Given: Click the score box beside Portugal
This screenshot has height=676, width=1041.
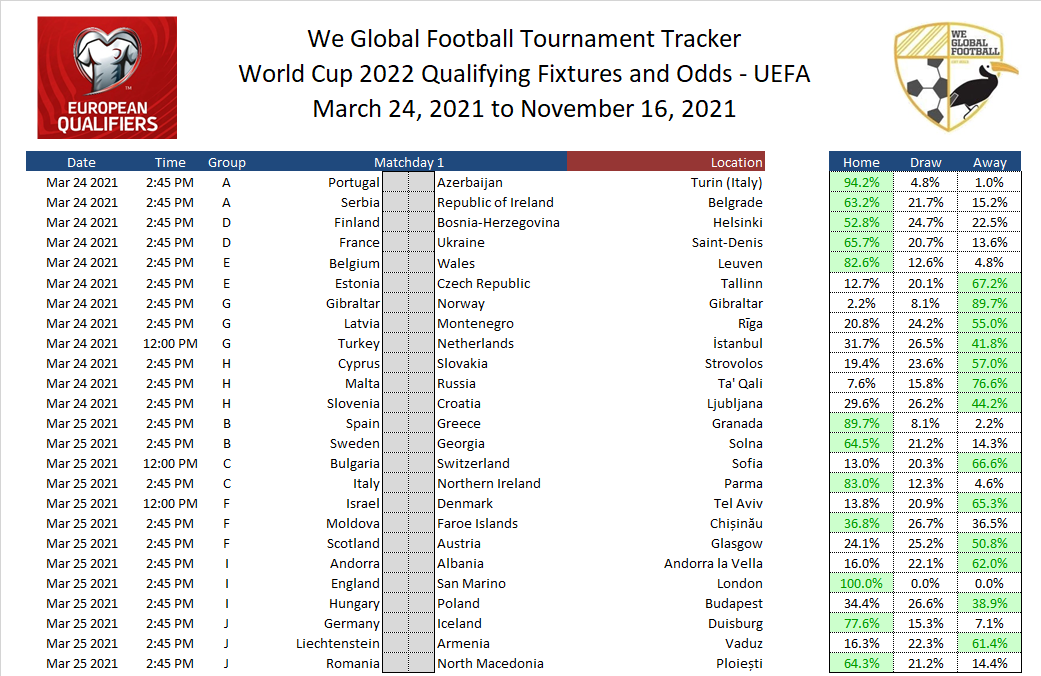Looking at the screenshot, I should coord(395,183).
